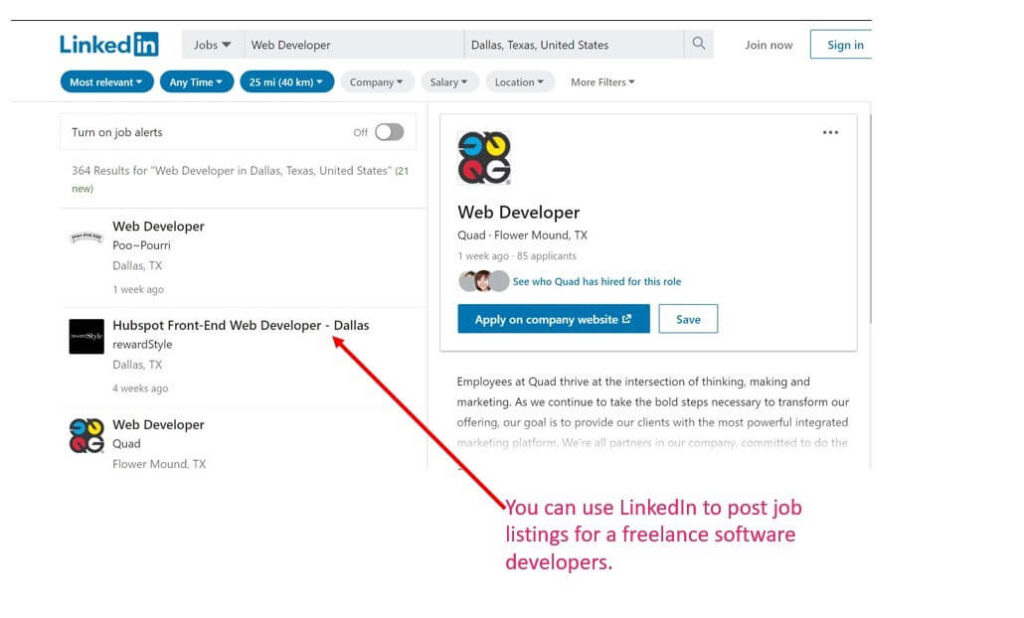This screenshot has width=1024, height=618.
Task: Open the More Filters dropdown
Action: point(603,82)
